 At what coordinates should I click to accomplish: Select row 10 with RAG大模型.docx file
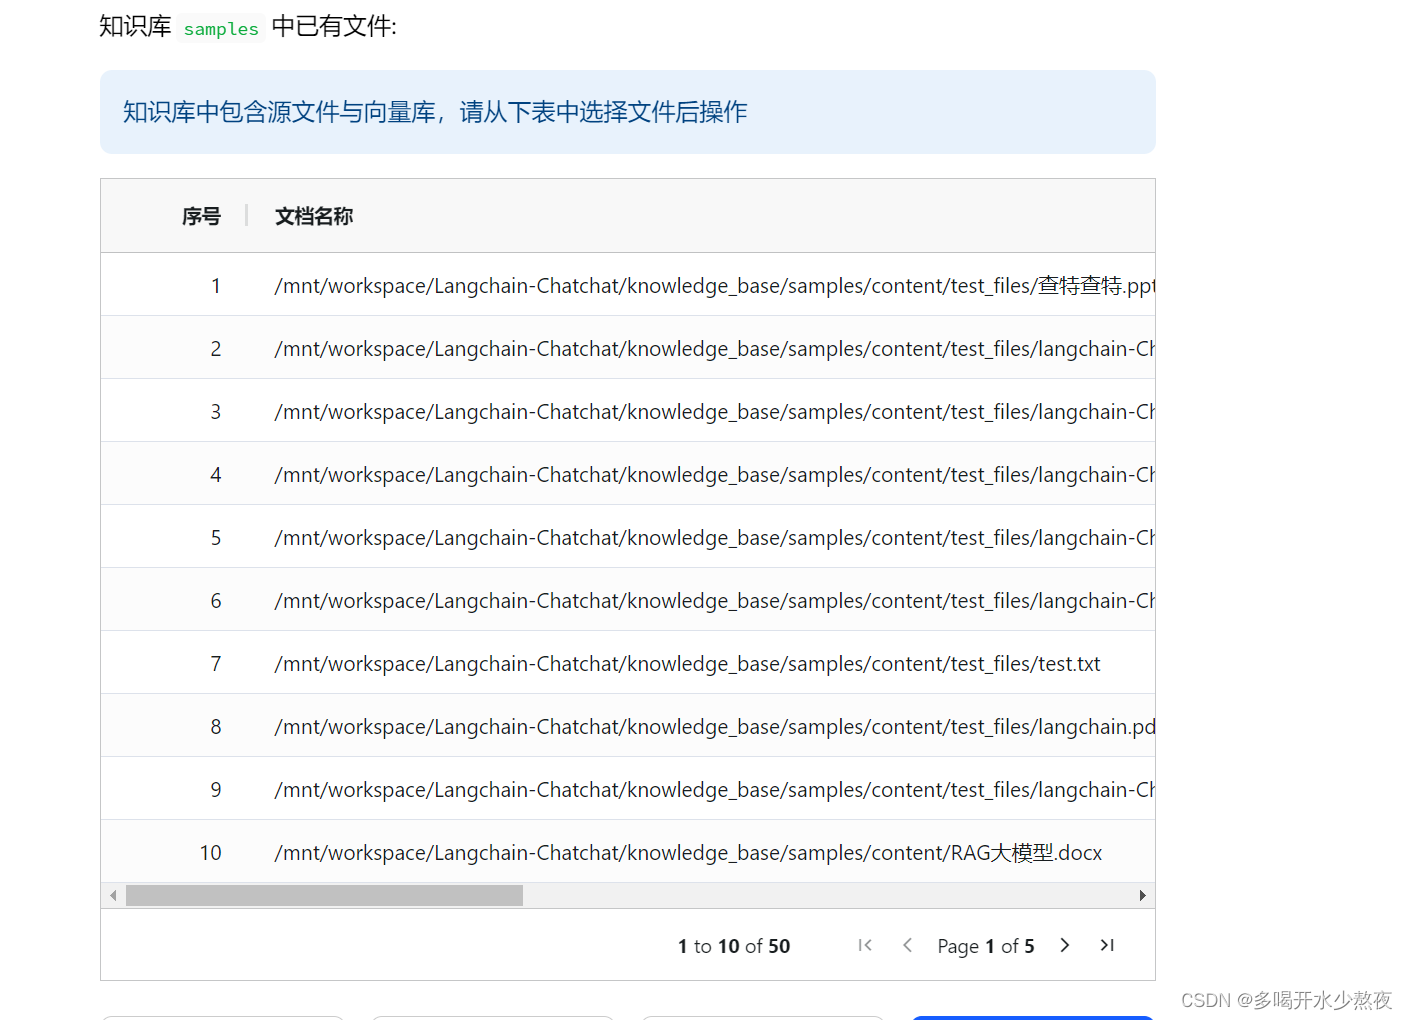628,852
